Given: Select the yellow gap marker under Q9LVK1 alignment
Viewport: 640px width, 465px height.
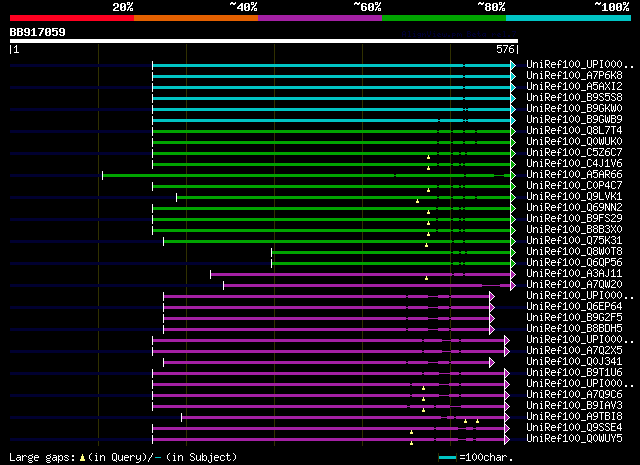Looking at the screenshot, I should pos(418,201).
